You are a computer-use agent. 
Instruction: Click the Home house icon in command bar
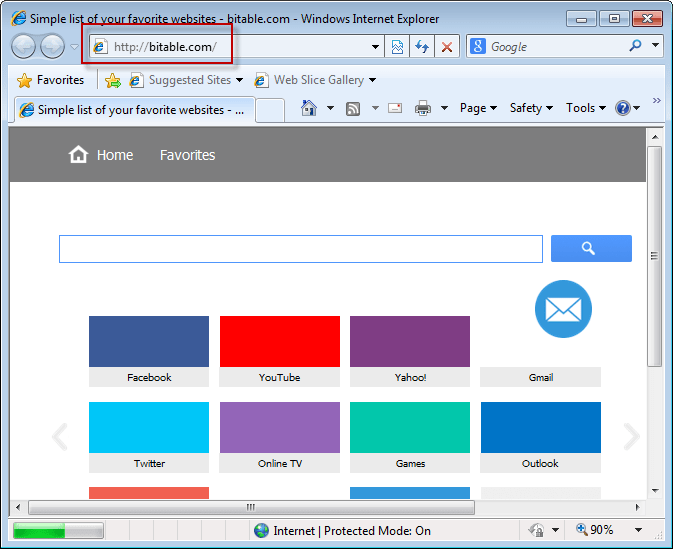click(309, 108)
